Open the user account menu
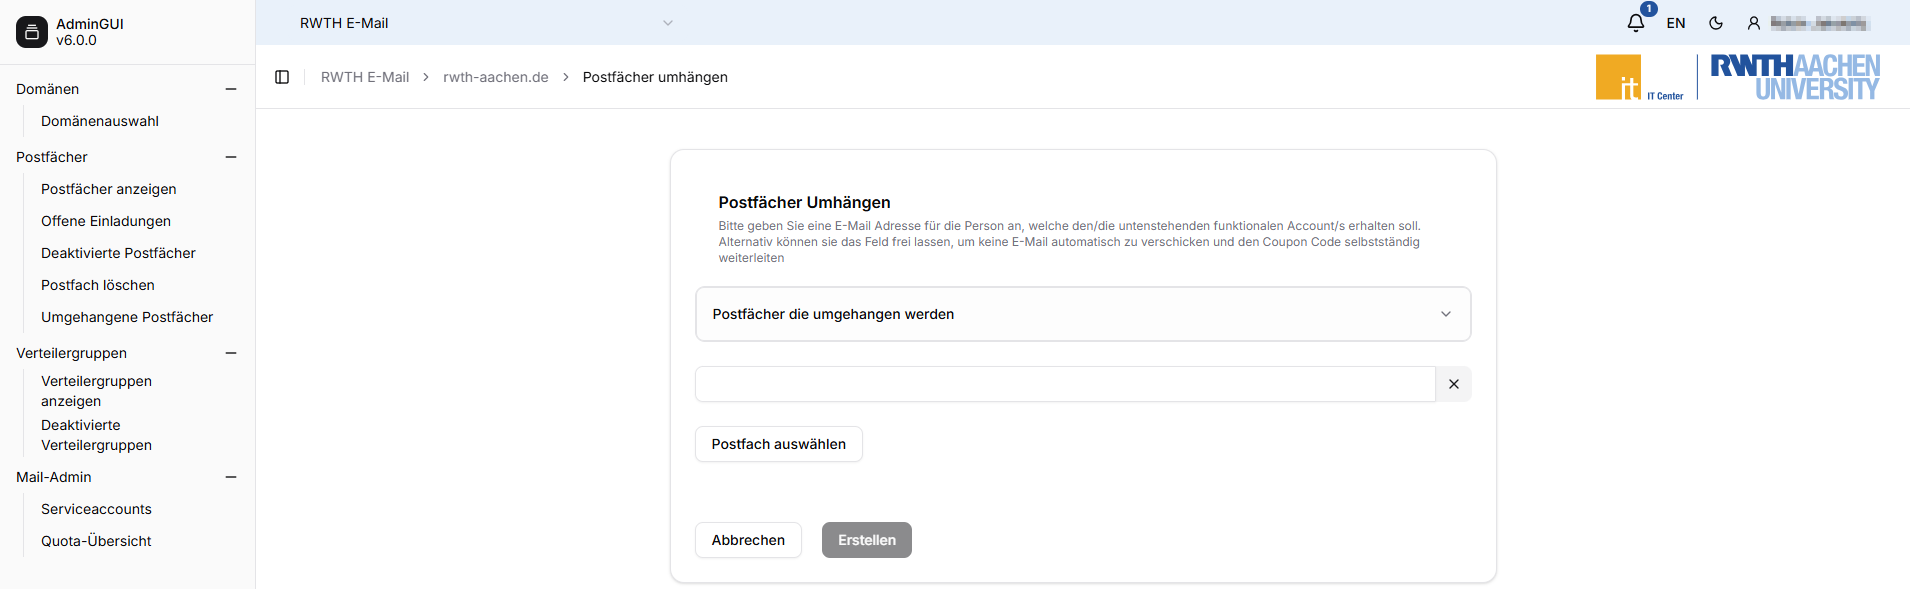 pyautogui.click(x=1808, y=23)
